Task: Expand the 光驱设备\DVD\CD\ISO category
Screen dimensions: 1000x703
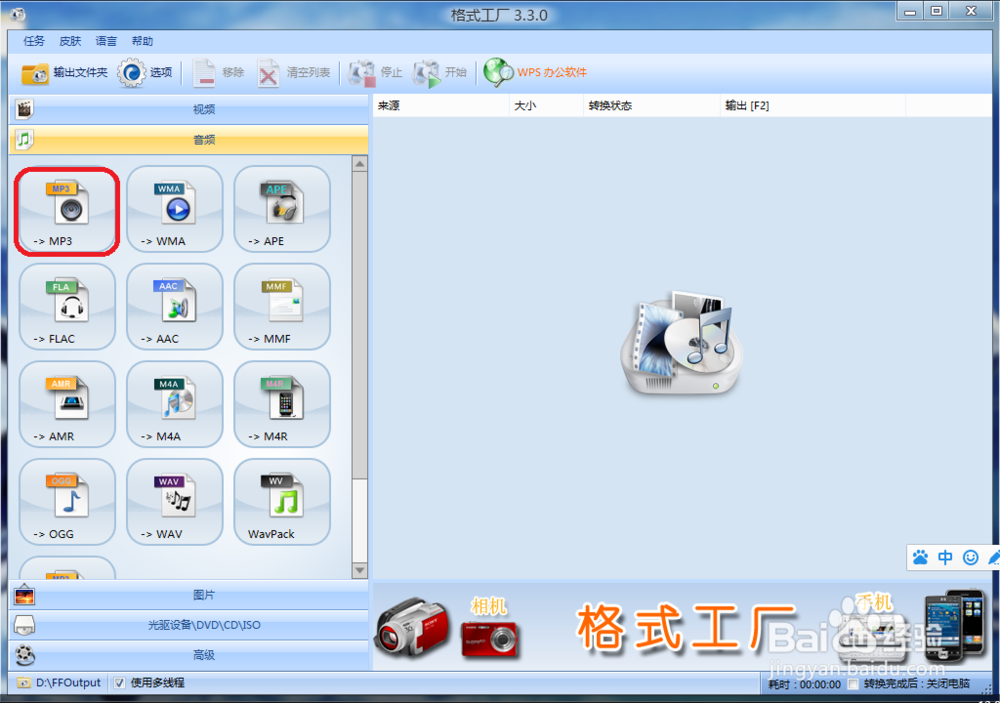Action: coord(189,625)
